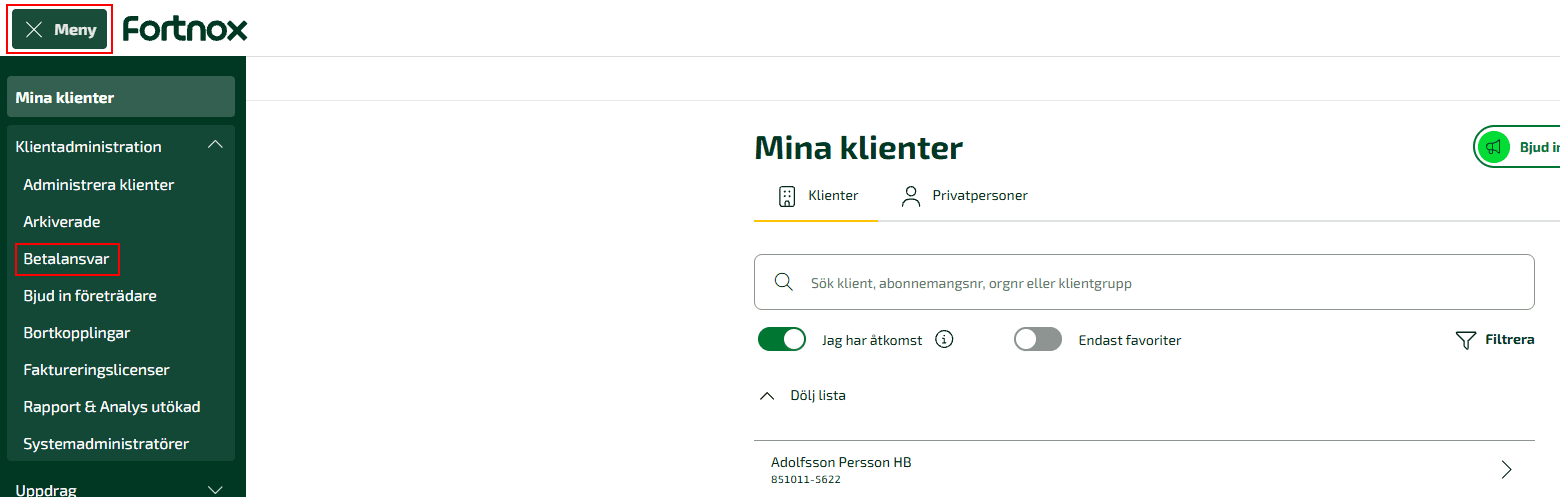1560x497 pixels.
Task: Open Faktureringslicenser menu entry
Action: 97,369
